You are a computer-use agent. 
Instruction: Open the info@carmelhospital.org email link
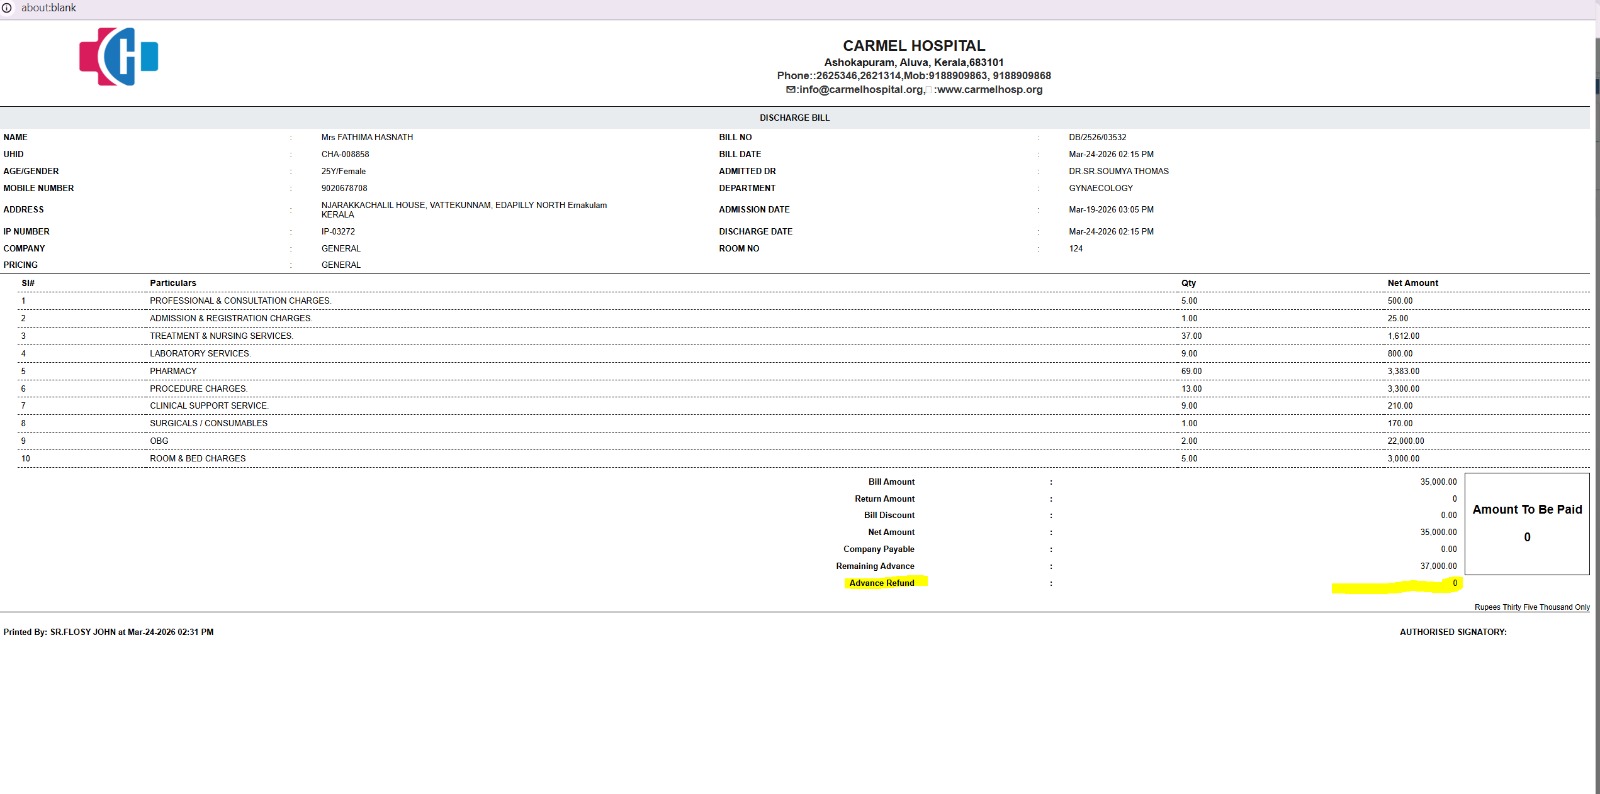(x=861, y=90)
